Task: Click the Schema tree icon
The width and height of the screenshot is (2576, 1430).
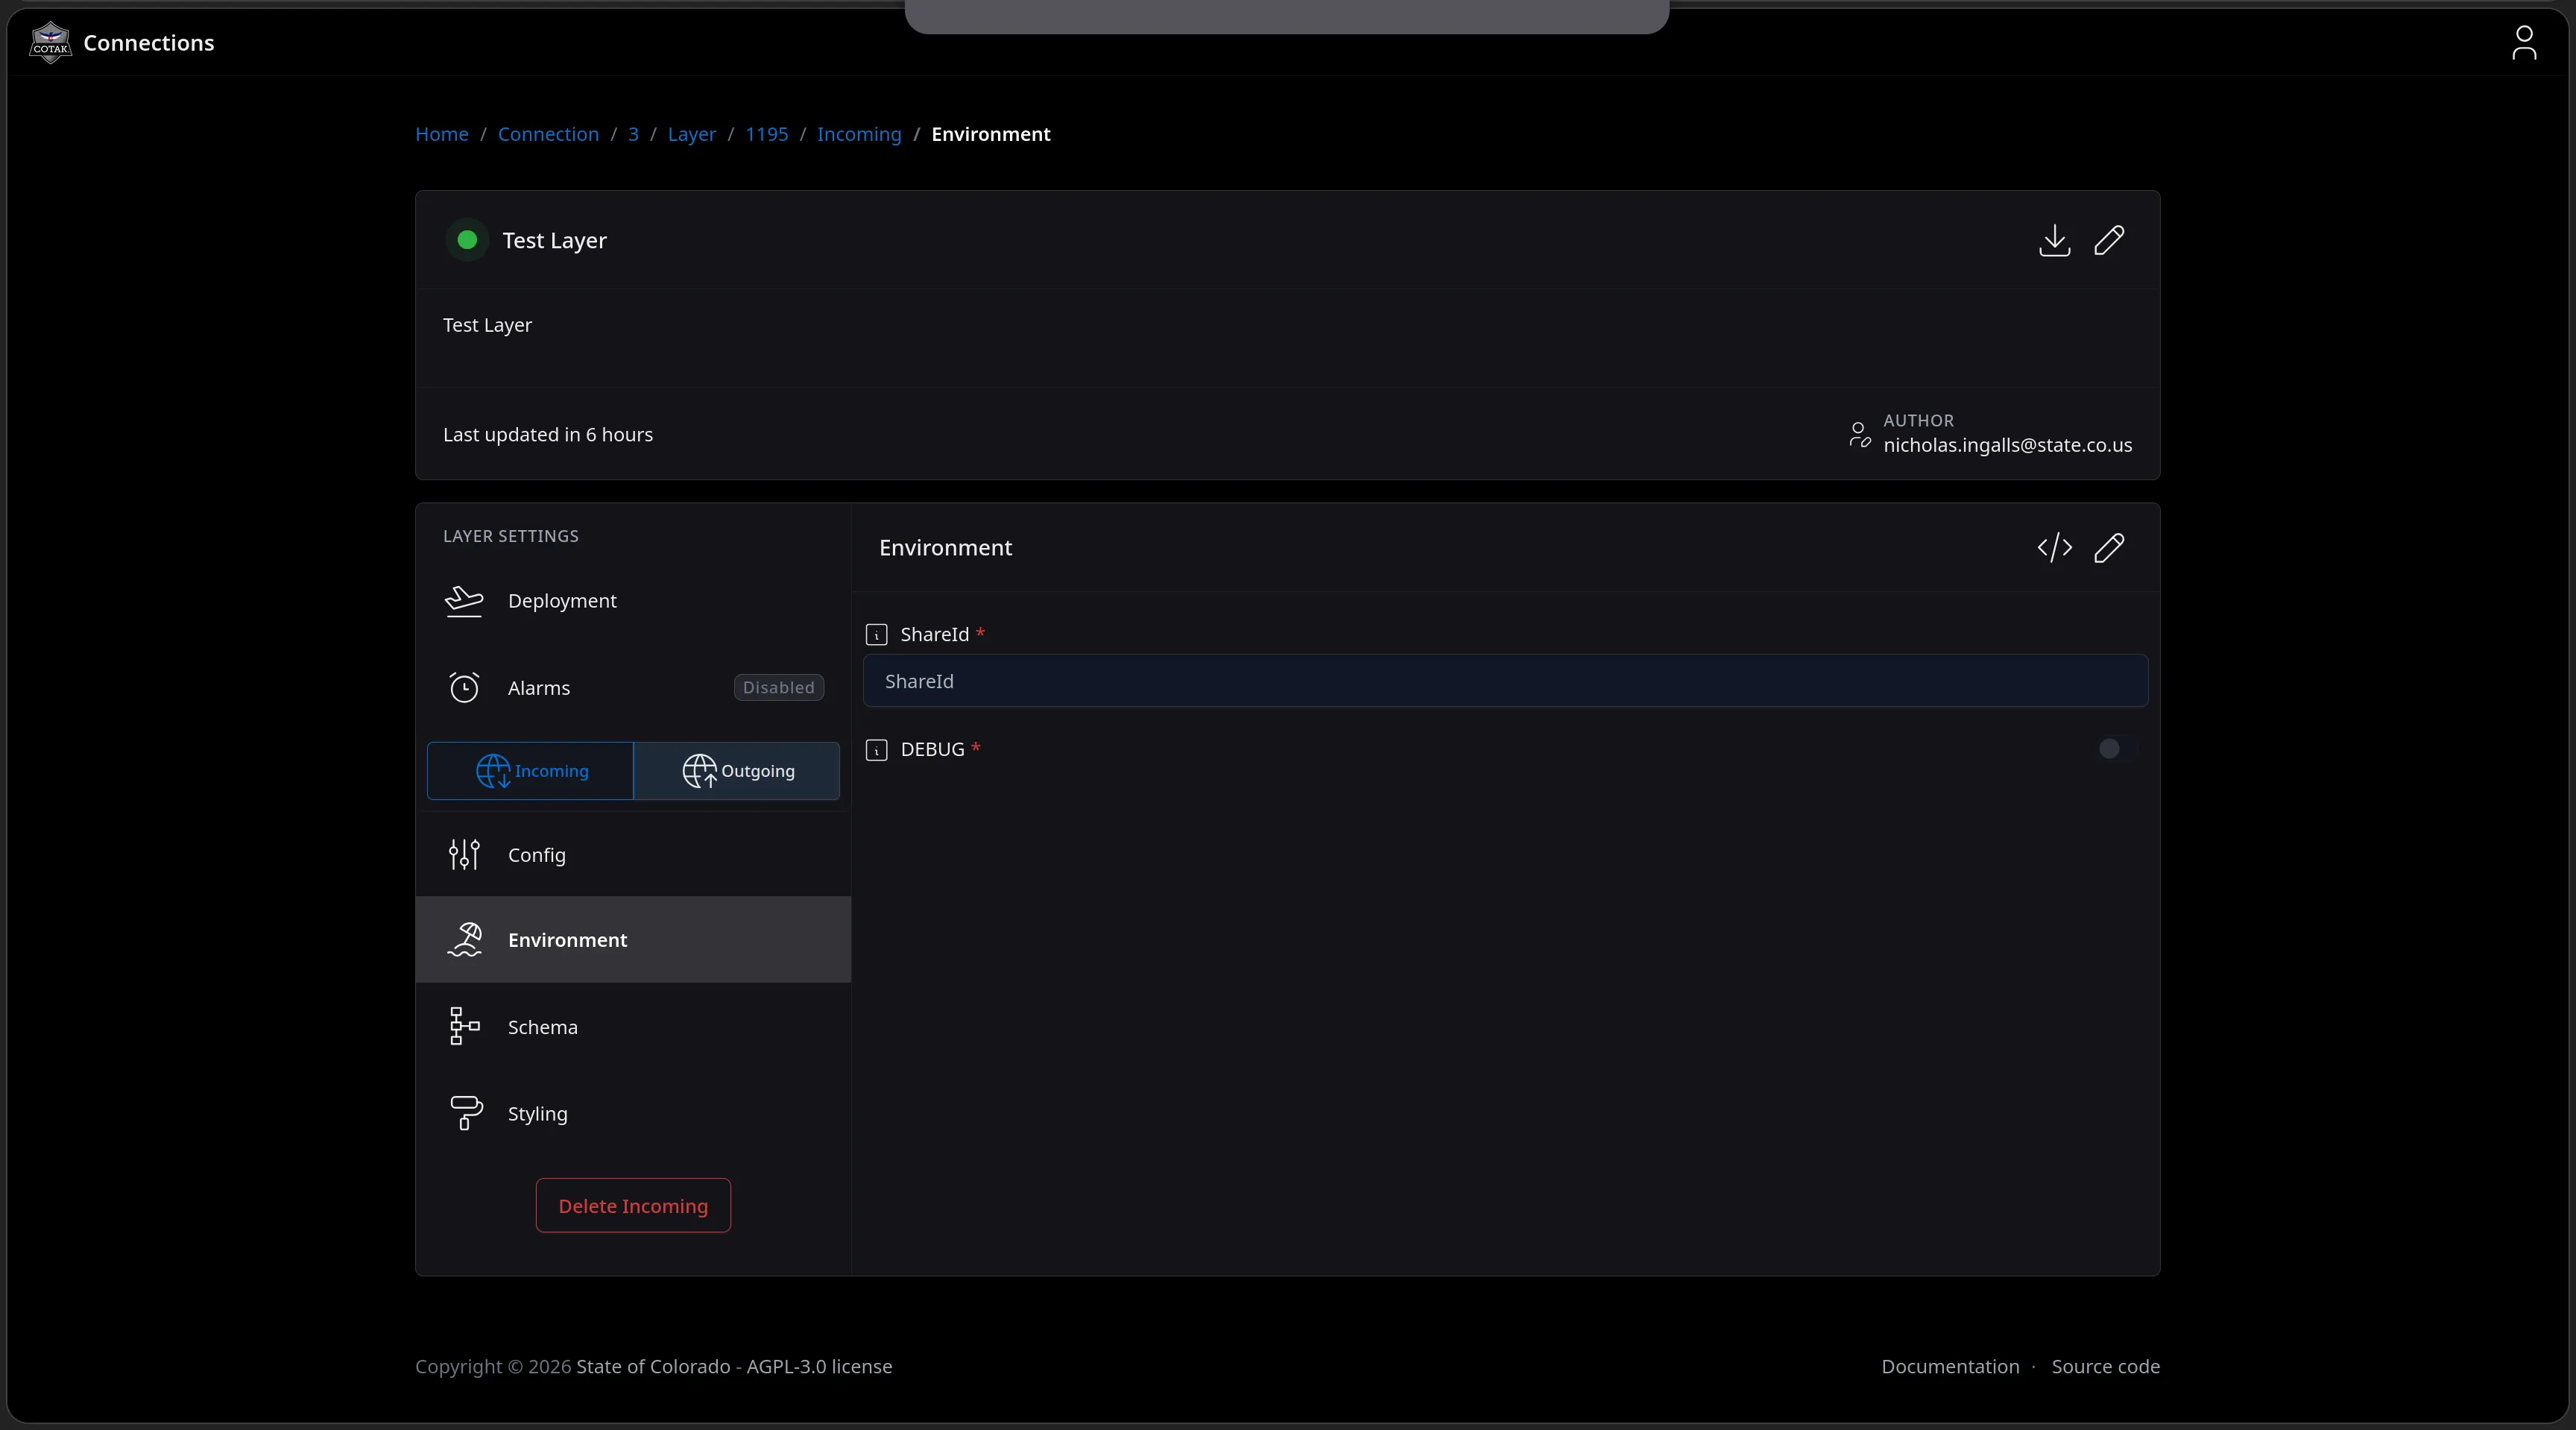Action: tap(464, 1027)
